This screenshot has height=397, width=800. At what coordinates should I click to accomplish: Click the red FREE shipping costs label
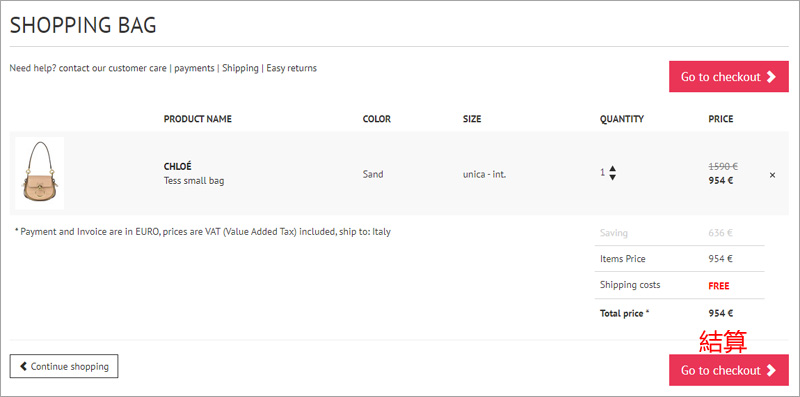tap(719, 286)
